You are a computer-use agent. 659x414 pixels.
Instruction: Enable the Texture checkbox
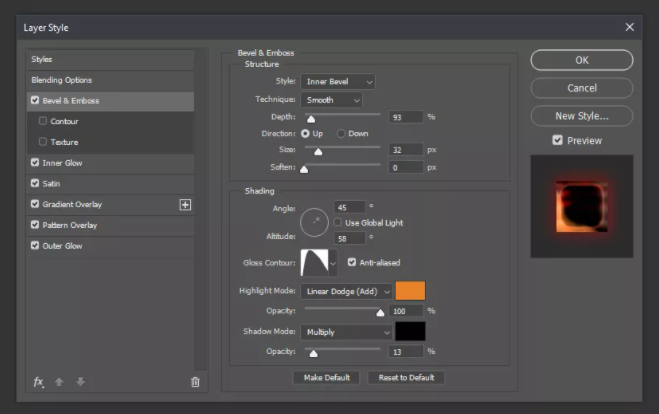click(x=43, y=142)
